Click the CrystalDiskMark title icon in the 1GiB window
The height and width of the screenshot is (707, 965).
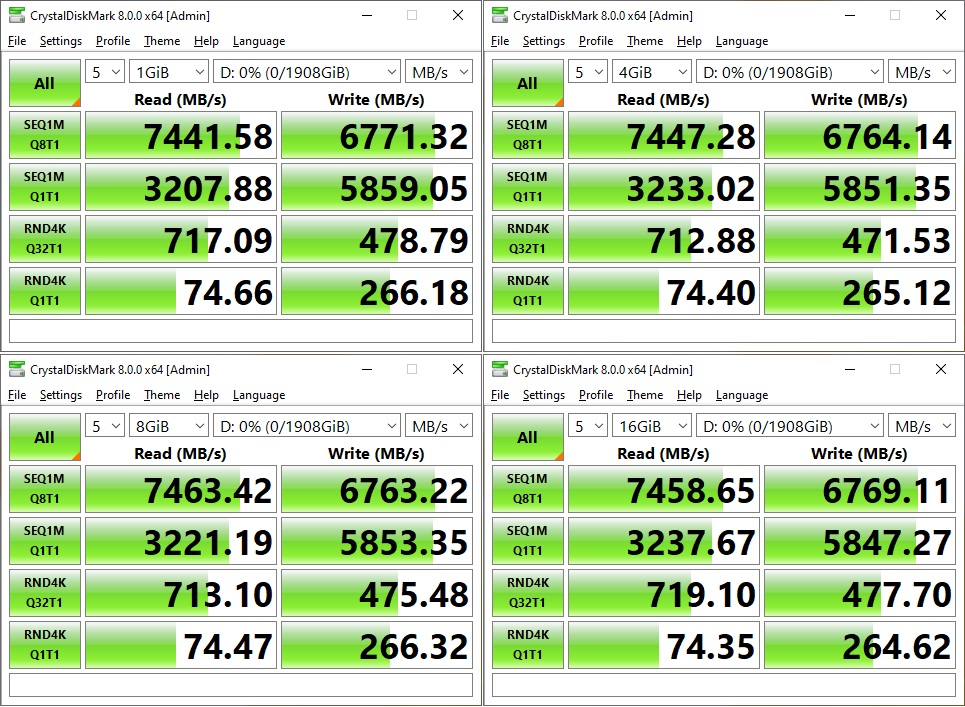tap(17, 16)
